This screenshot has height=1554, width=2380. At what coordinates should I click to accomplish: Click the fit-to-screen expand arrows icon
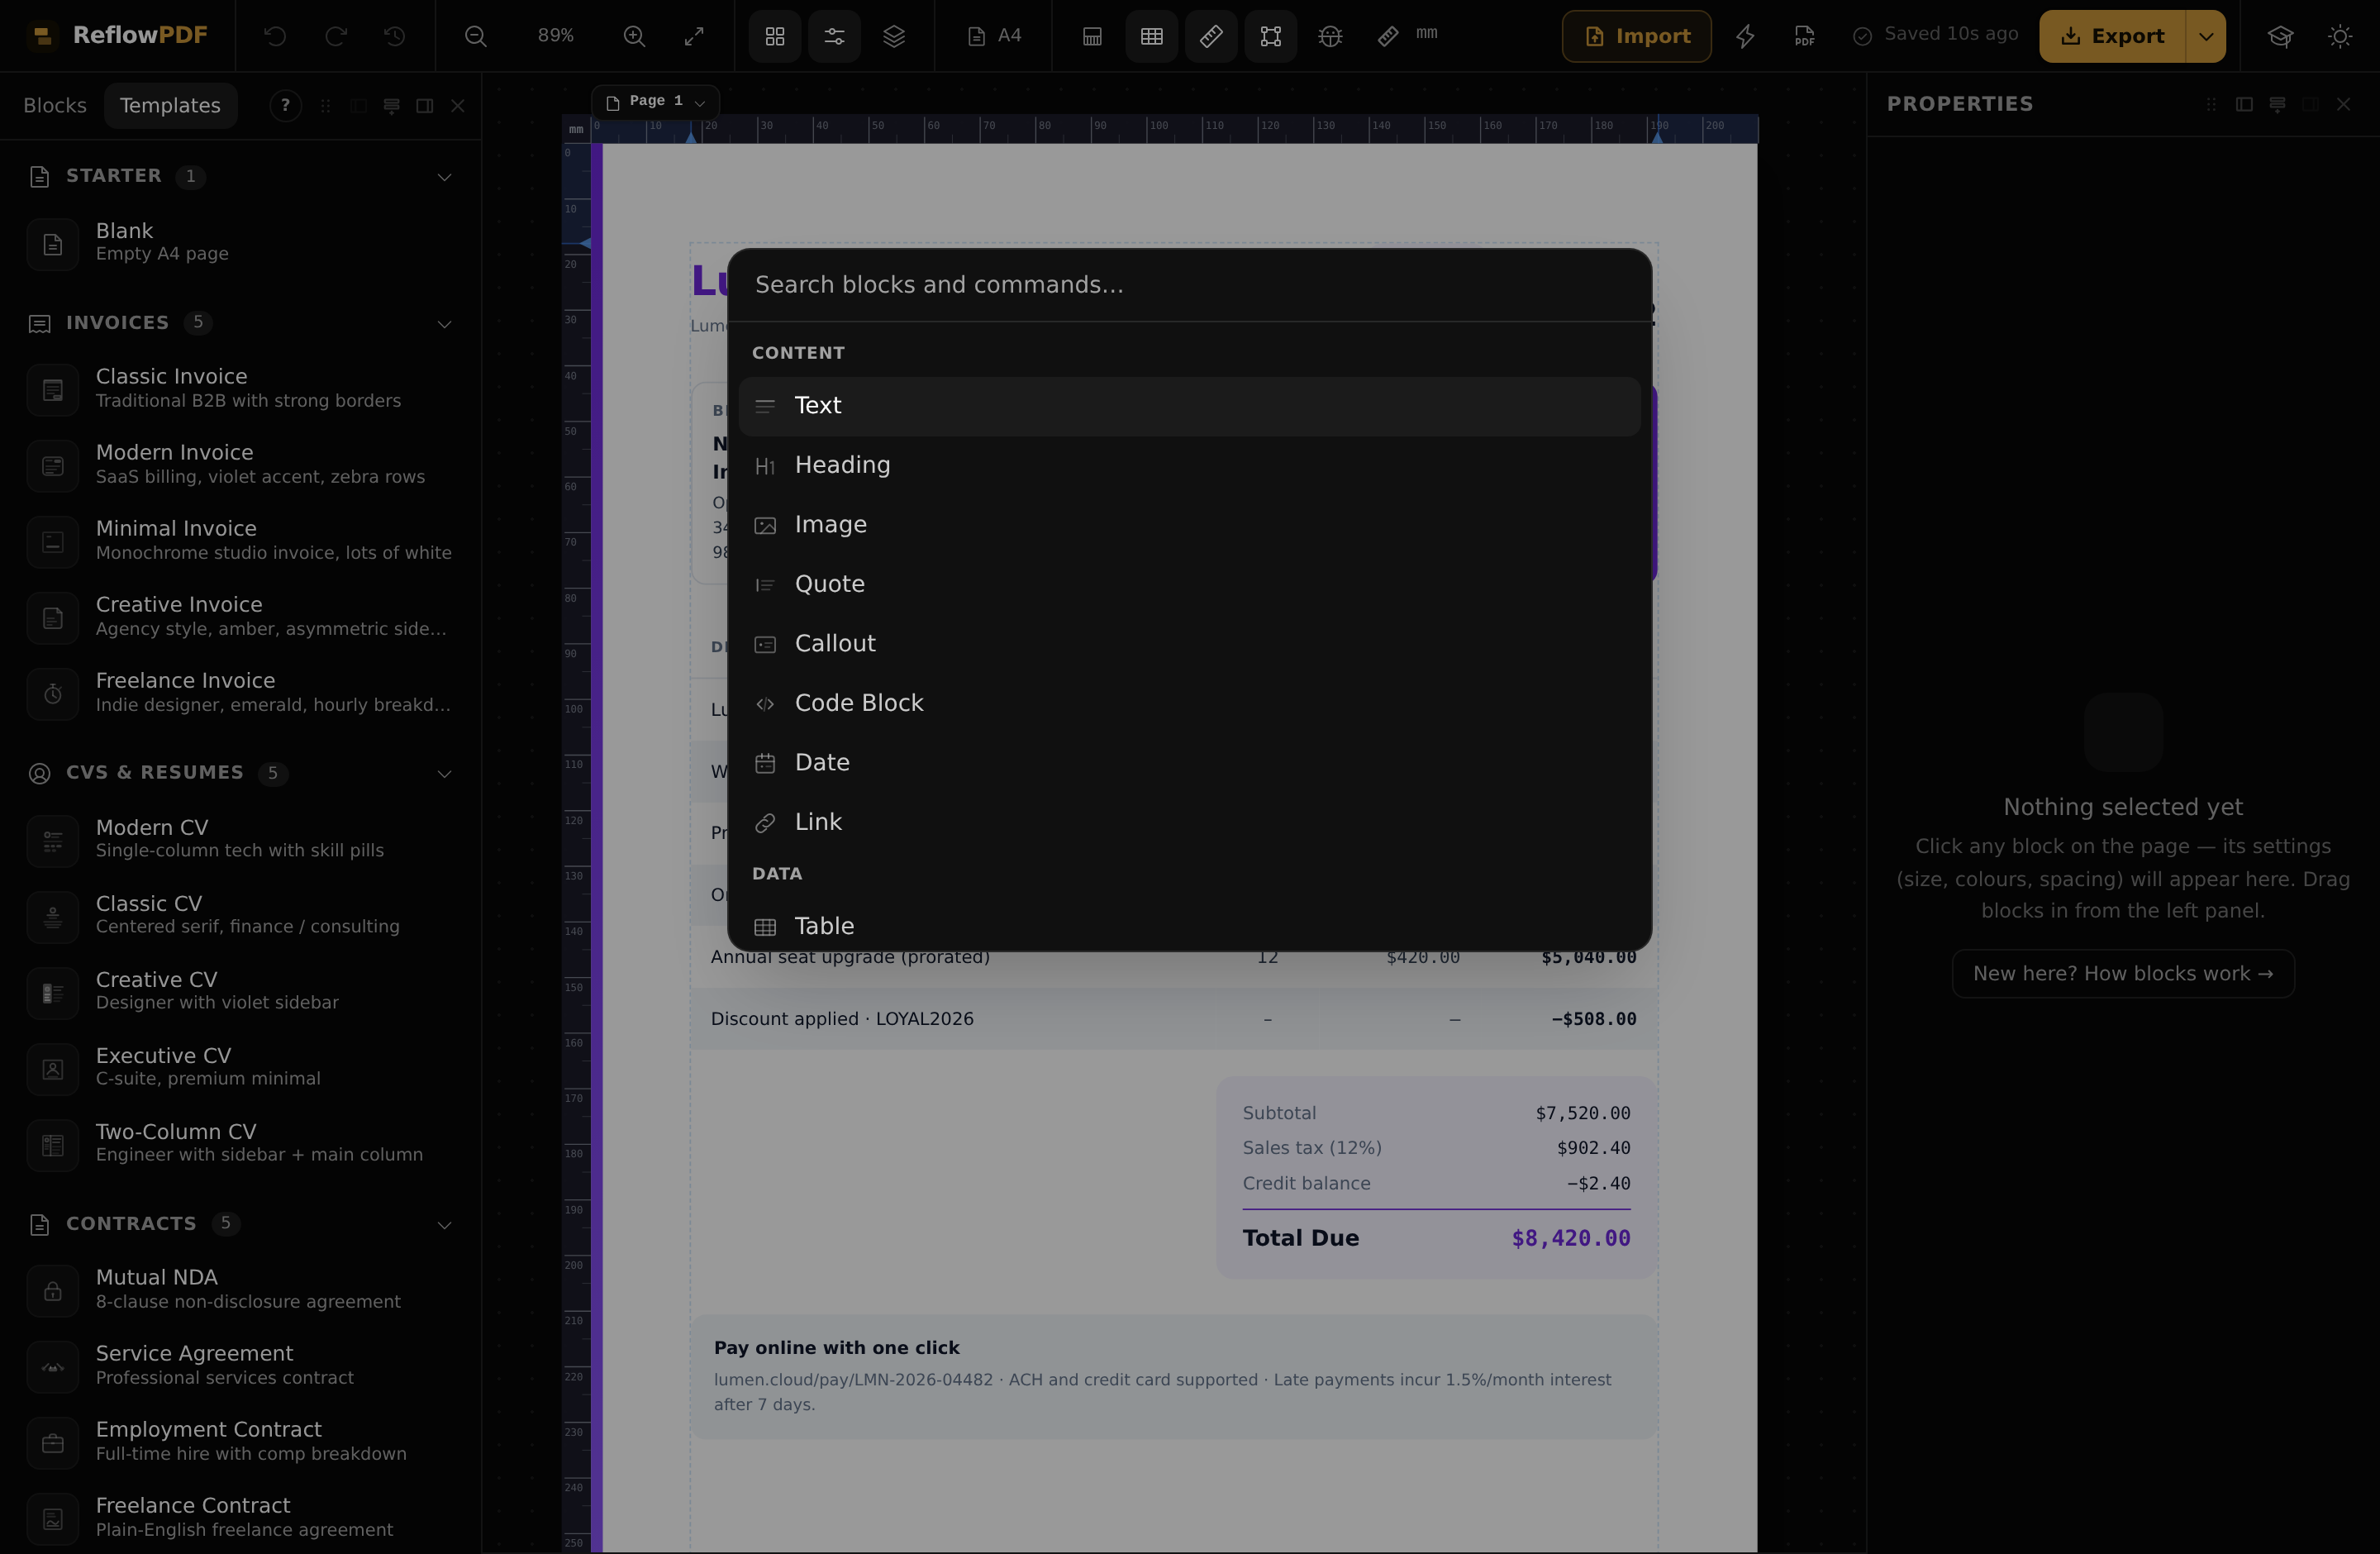[694, 36]
